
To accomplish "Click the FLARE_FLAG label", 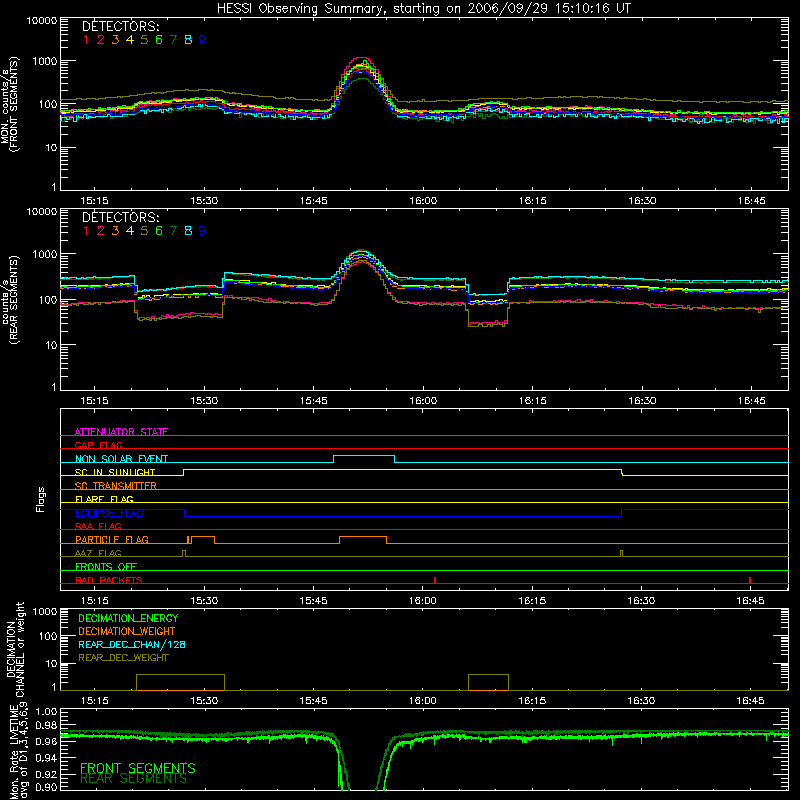I will coord(104,499).
